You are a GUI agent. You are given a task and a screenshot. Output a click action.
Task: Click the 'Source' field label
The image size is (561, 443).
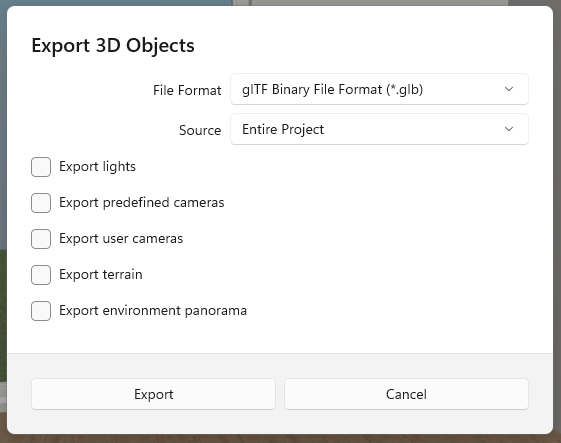point(200,130)
